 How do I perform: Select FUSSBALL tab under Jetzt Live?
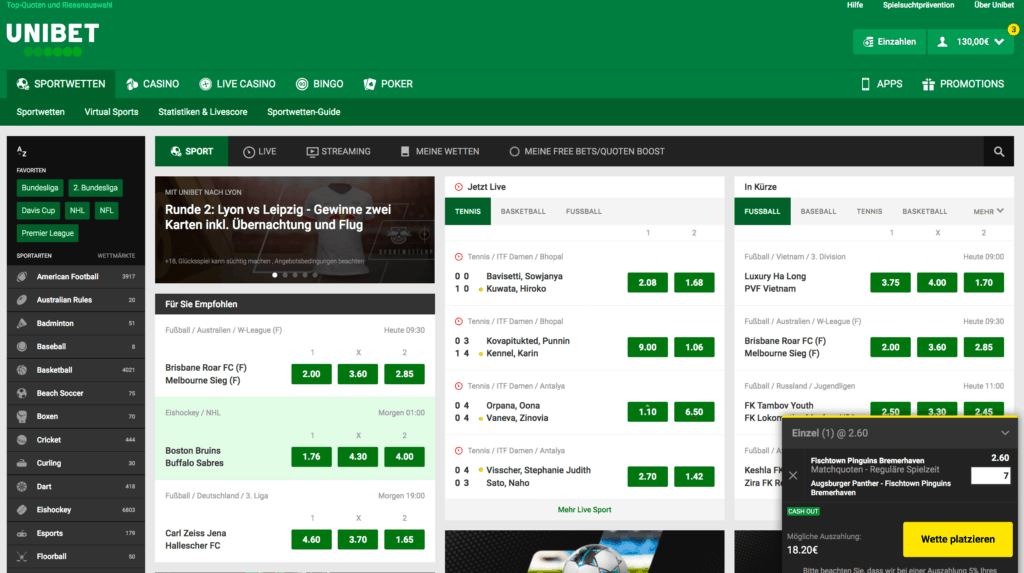(x=584, y=212)
